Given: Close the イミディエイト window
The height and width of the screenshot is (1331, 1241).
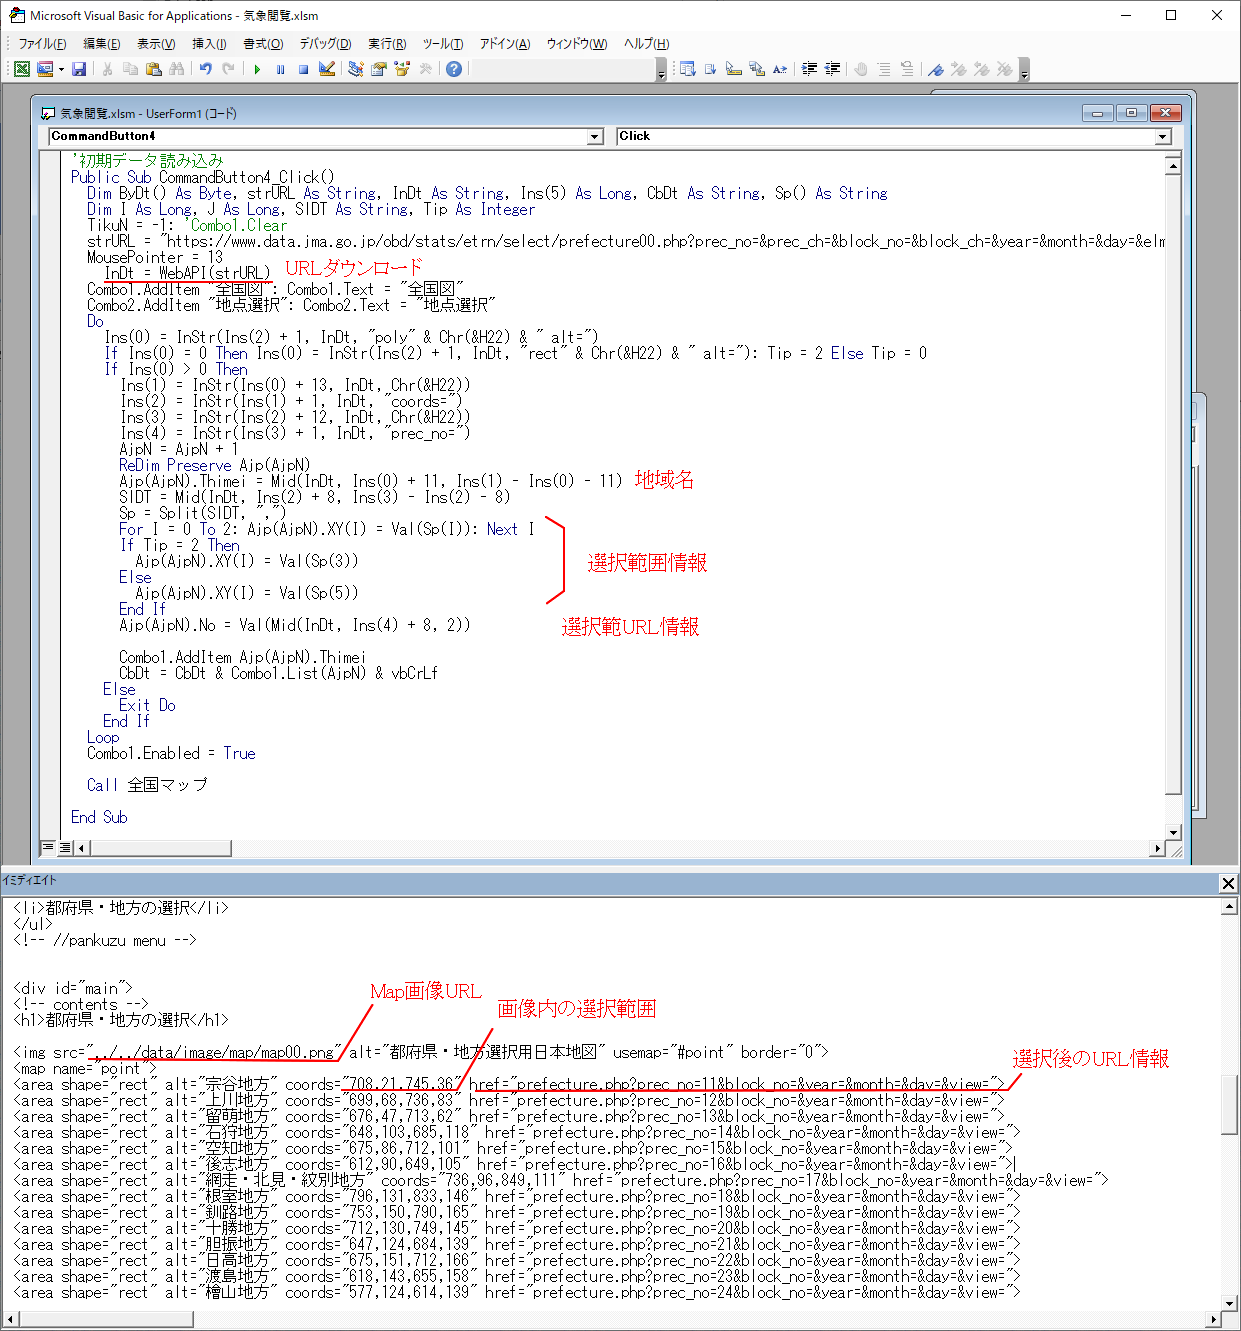Looking at the screenshot, I should tap(1228, 883).
